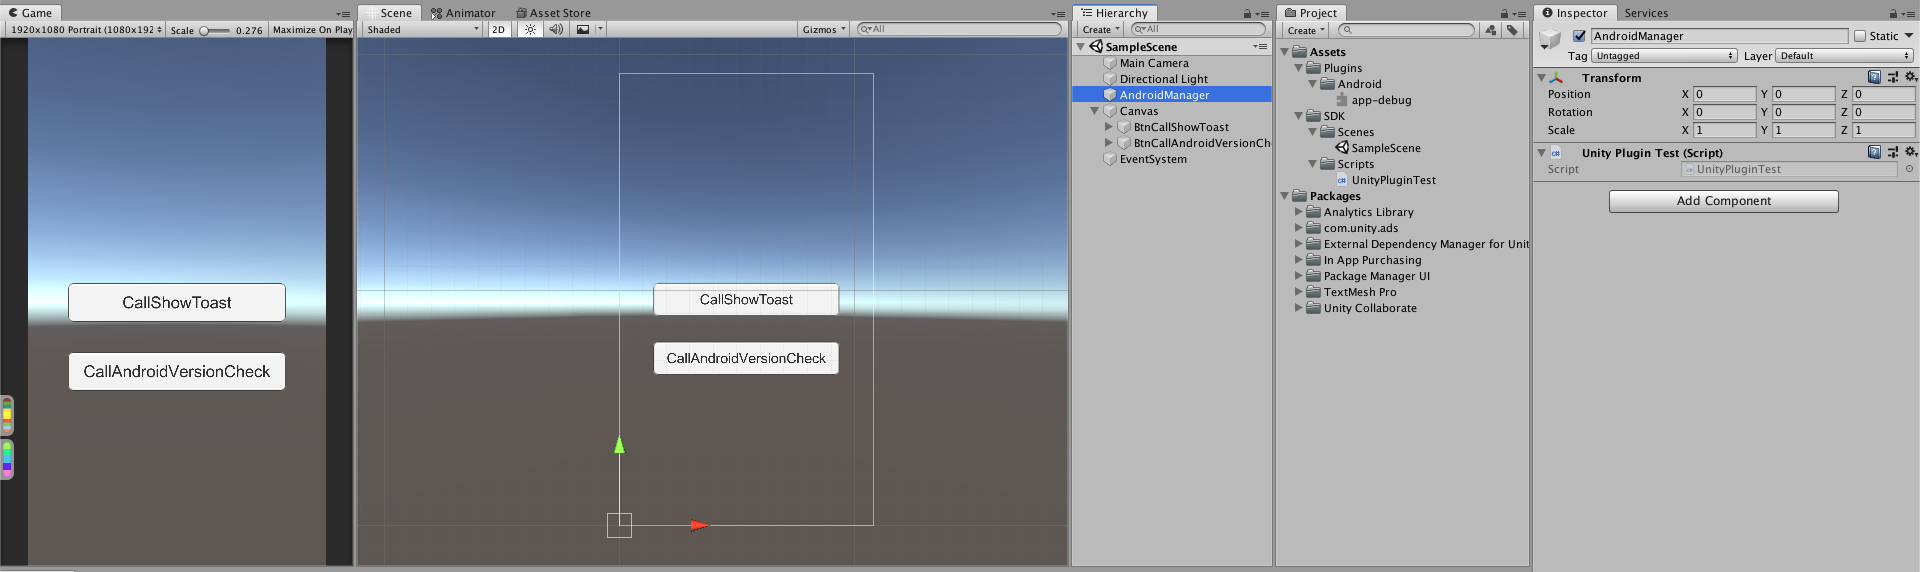Image resolution: width=1920 pixels, height=572 pixels.
Task: Click the Add Component button
Action: click(1723, 201)
